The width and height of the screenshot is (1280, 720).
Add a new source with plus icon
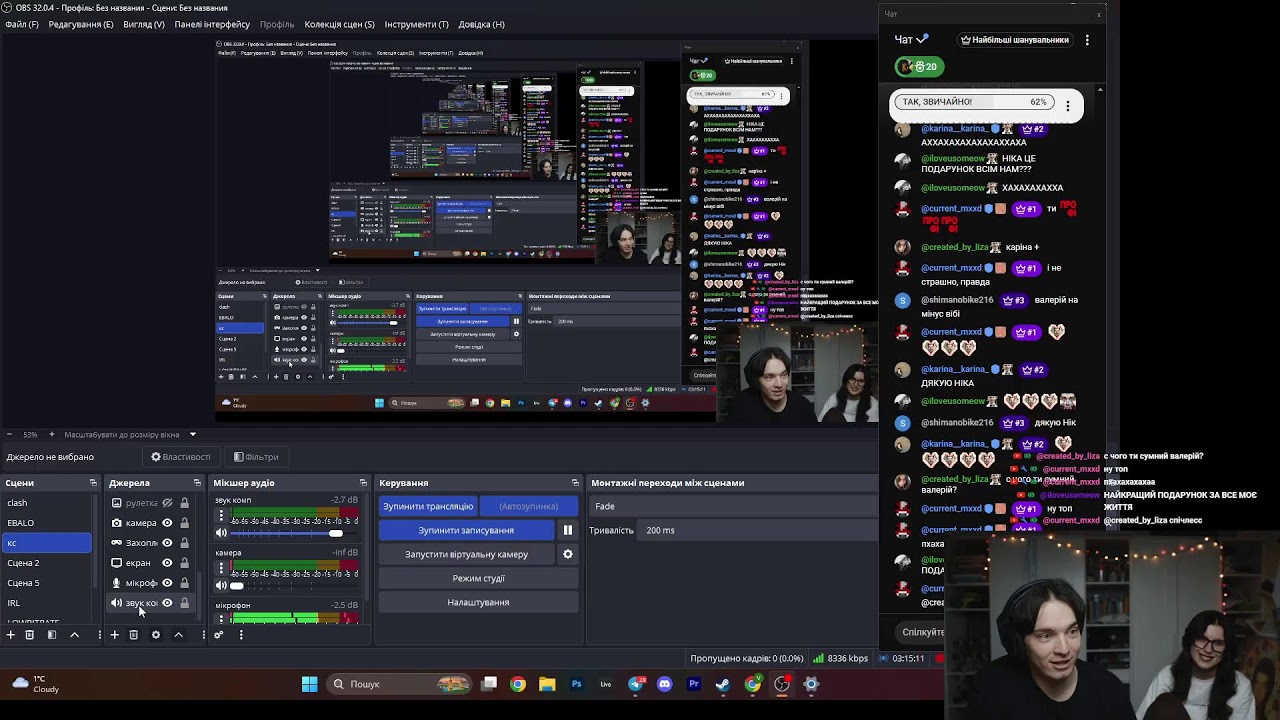click(x=114, y=635)
